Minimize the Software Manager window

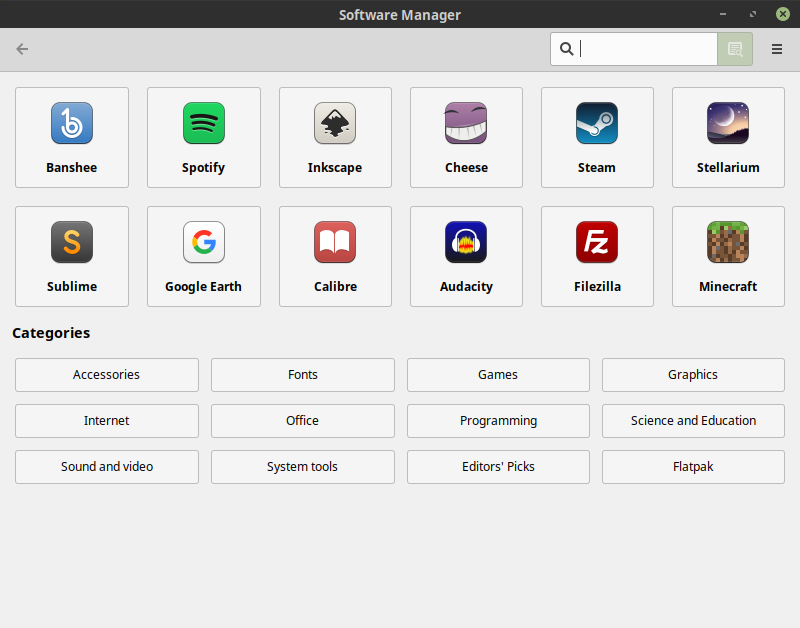722,14
